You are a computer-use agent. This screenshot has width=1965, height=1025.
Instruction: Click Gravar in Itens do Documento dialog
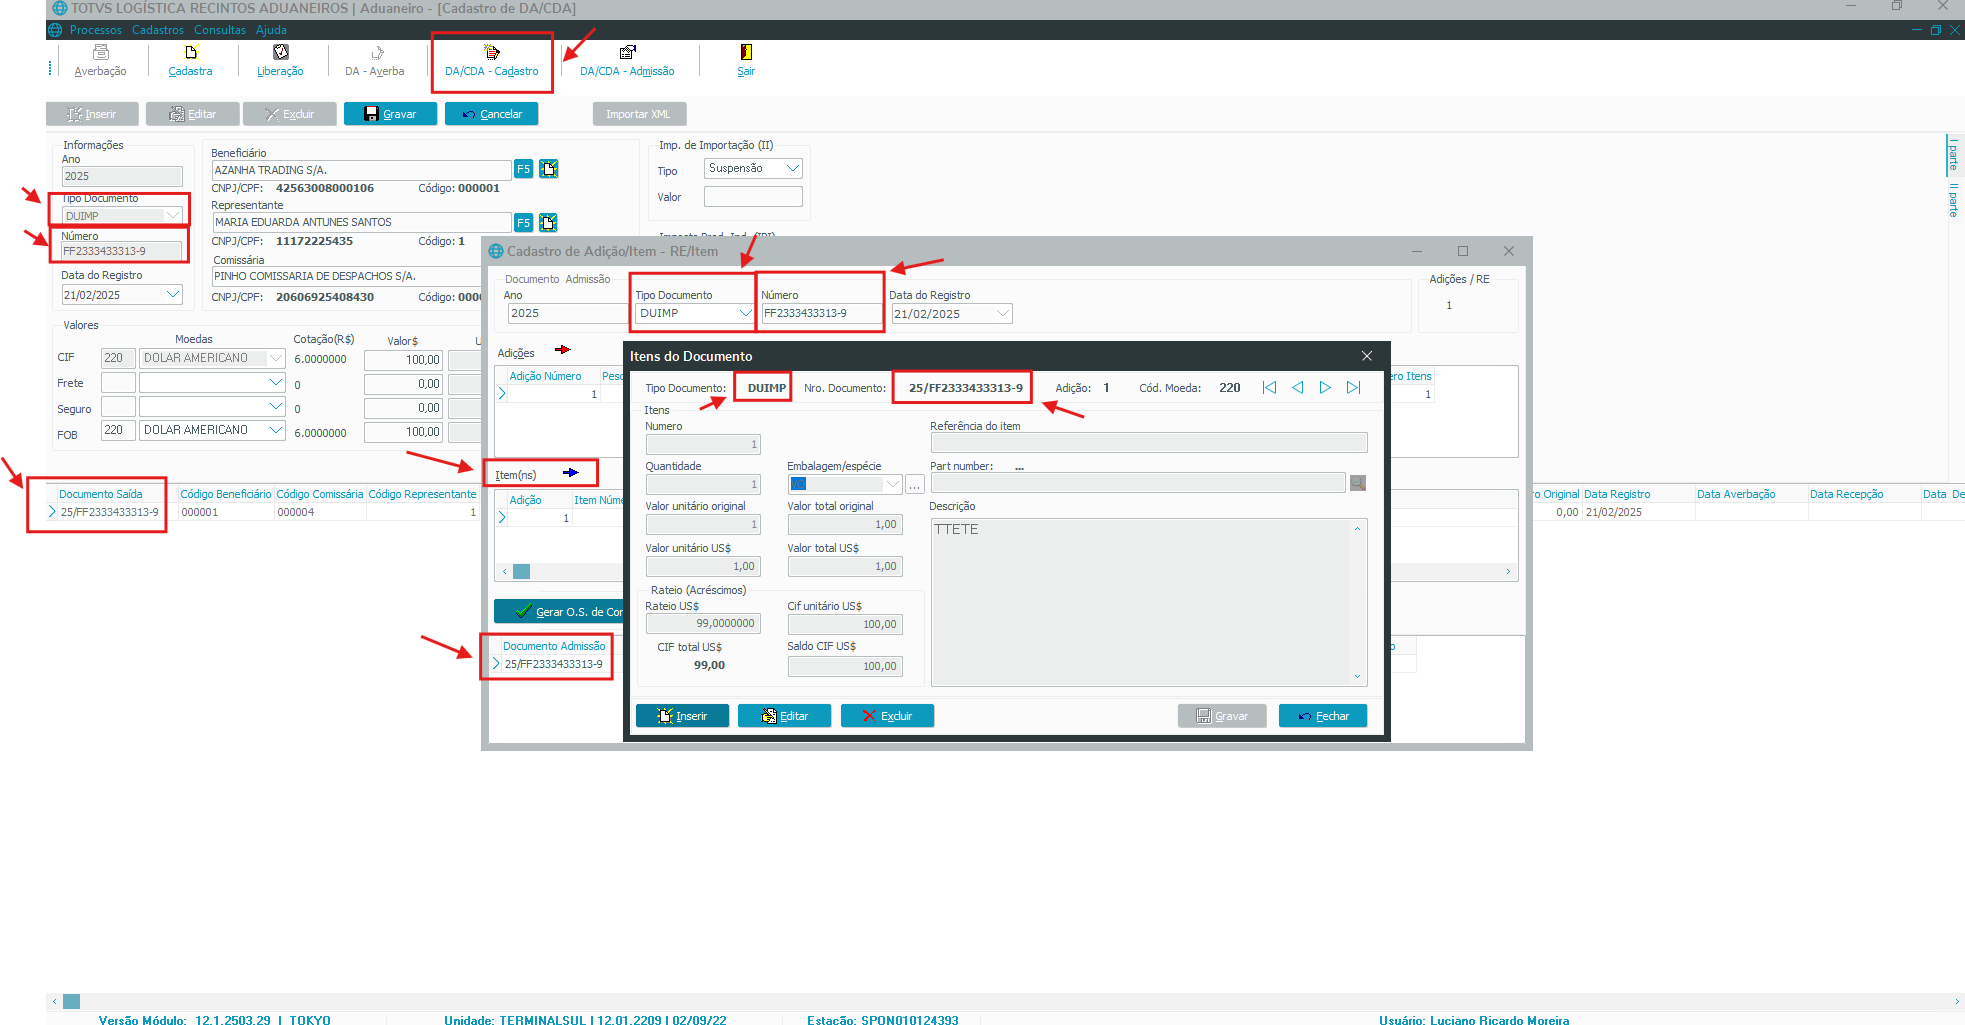1222,716
